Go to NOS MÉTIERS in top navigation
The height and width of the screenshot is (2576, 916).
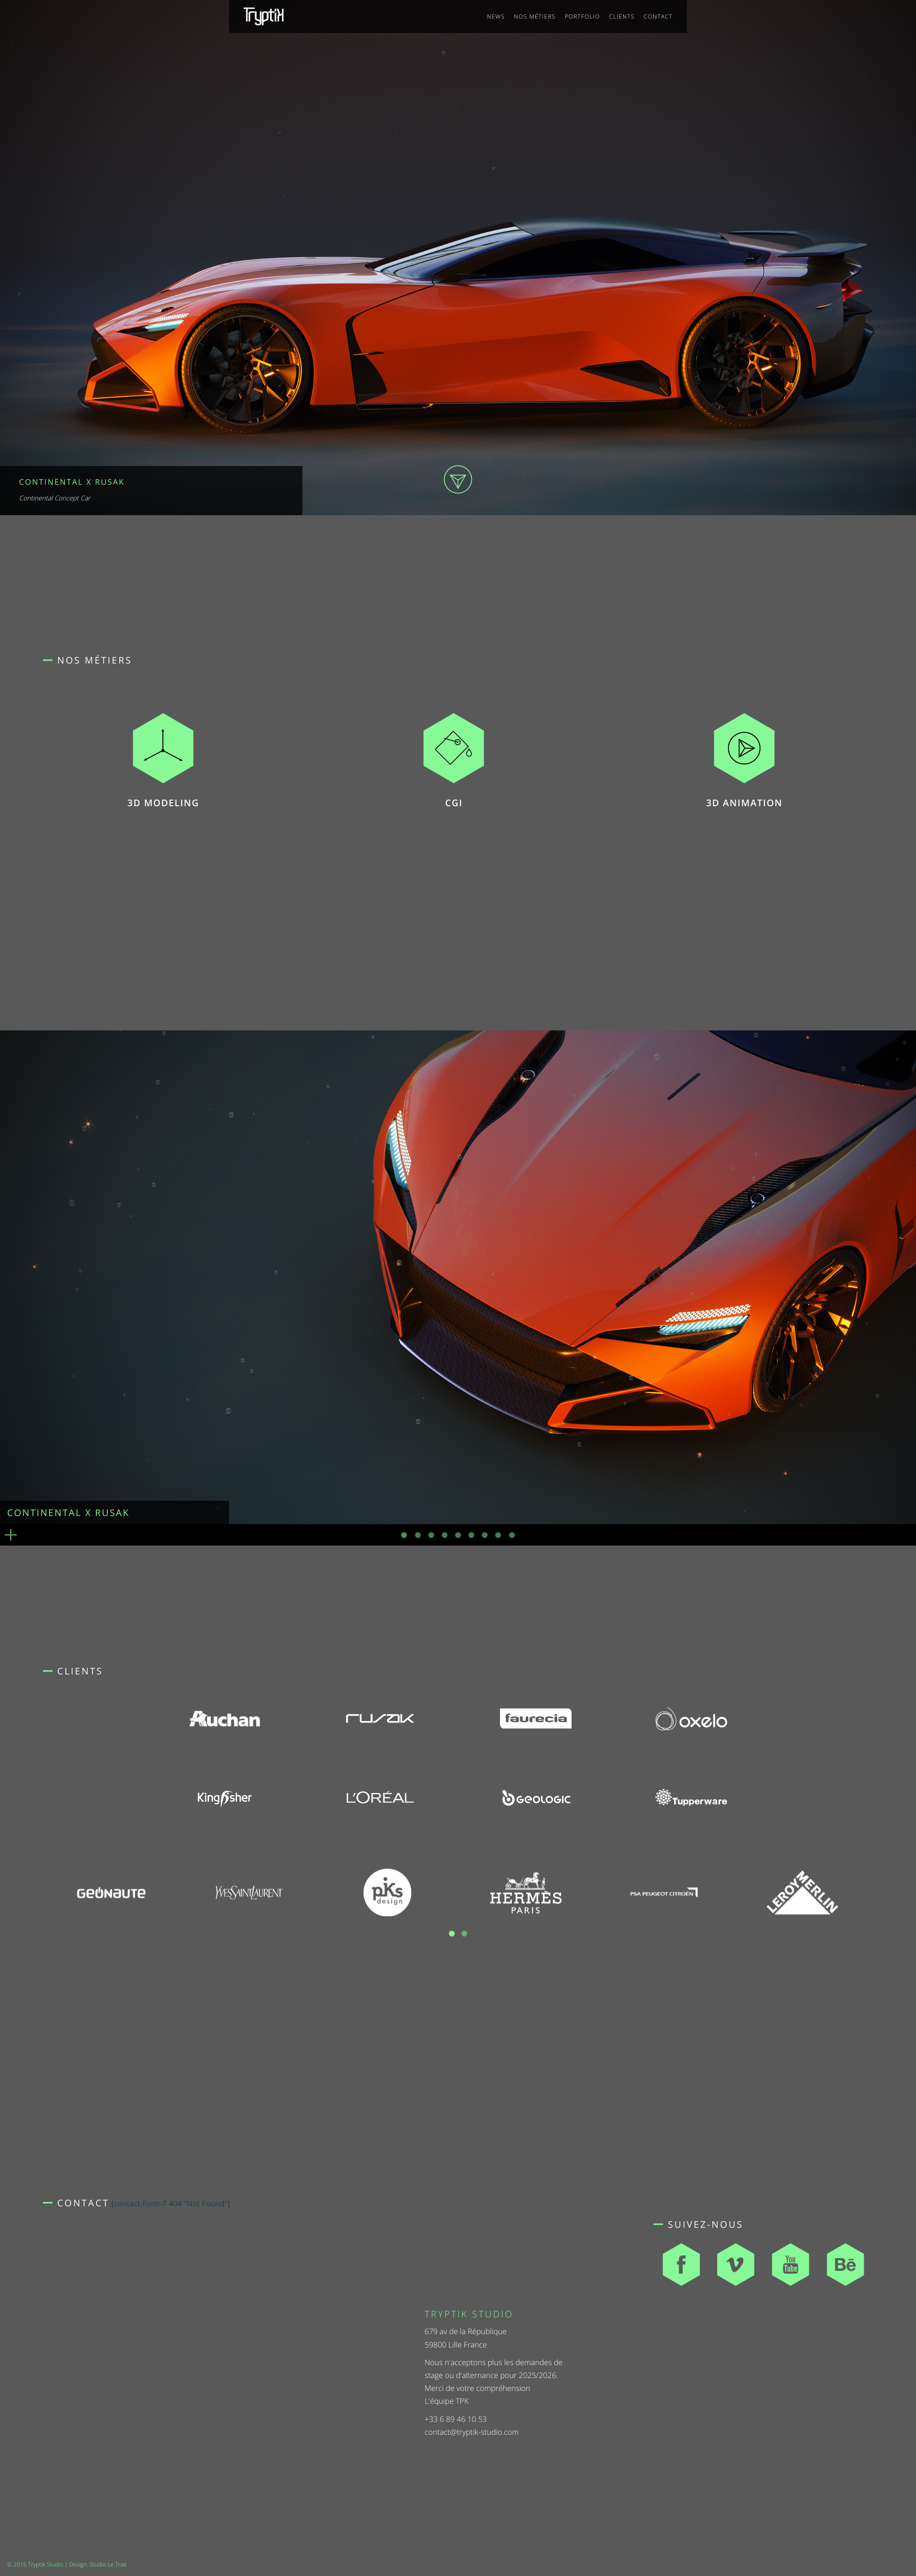click(534, 17)
